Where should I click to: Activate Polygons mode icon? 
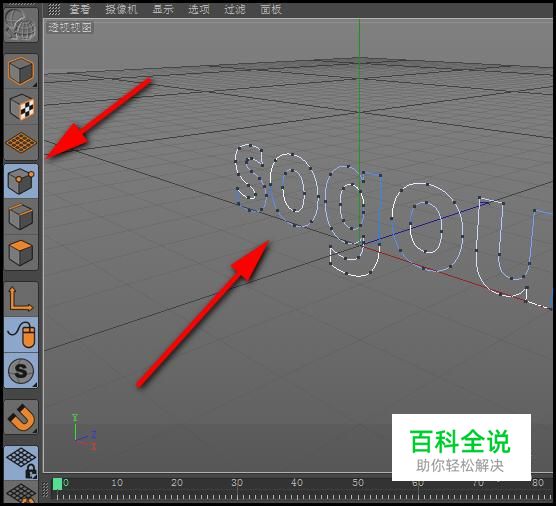[x=21, y=253]
